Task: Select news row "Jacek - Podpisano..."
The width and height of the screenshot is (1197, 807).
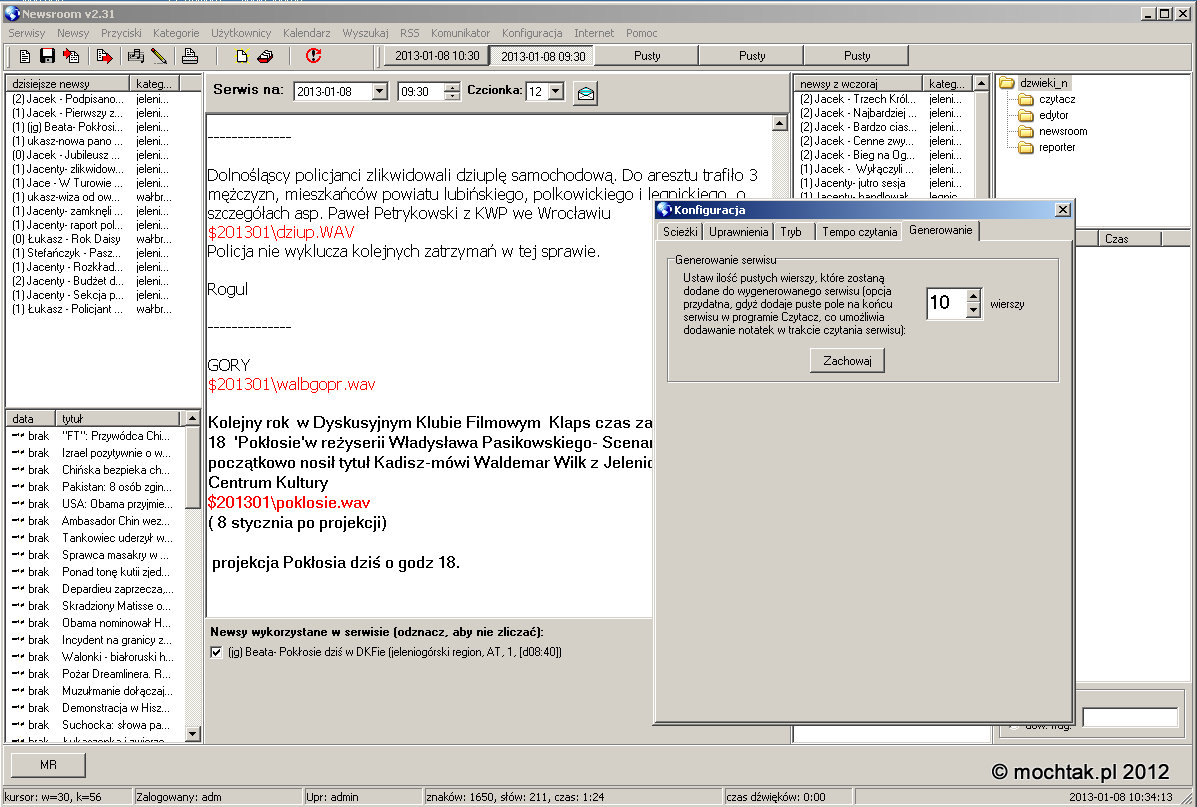Action: click(68, 99)
